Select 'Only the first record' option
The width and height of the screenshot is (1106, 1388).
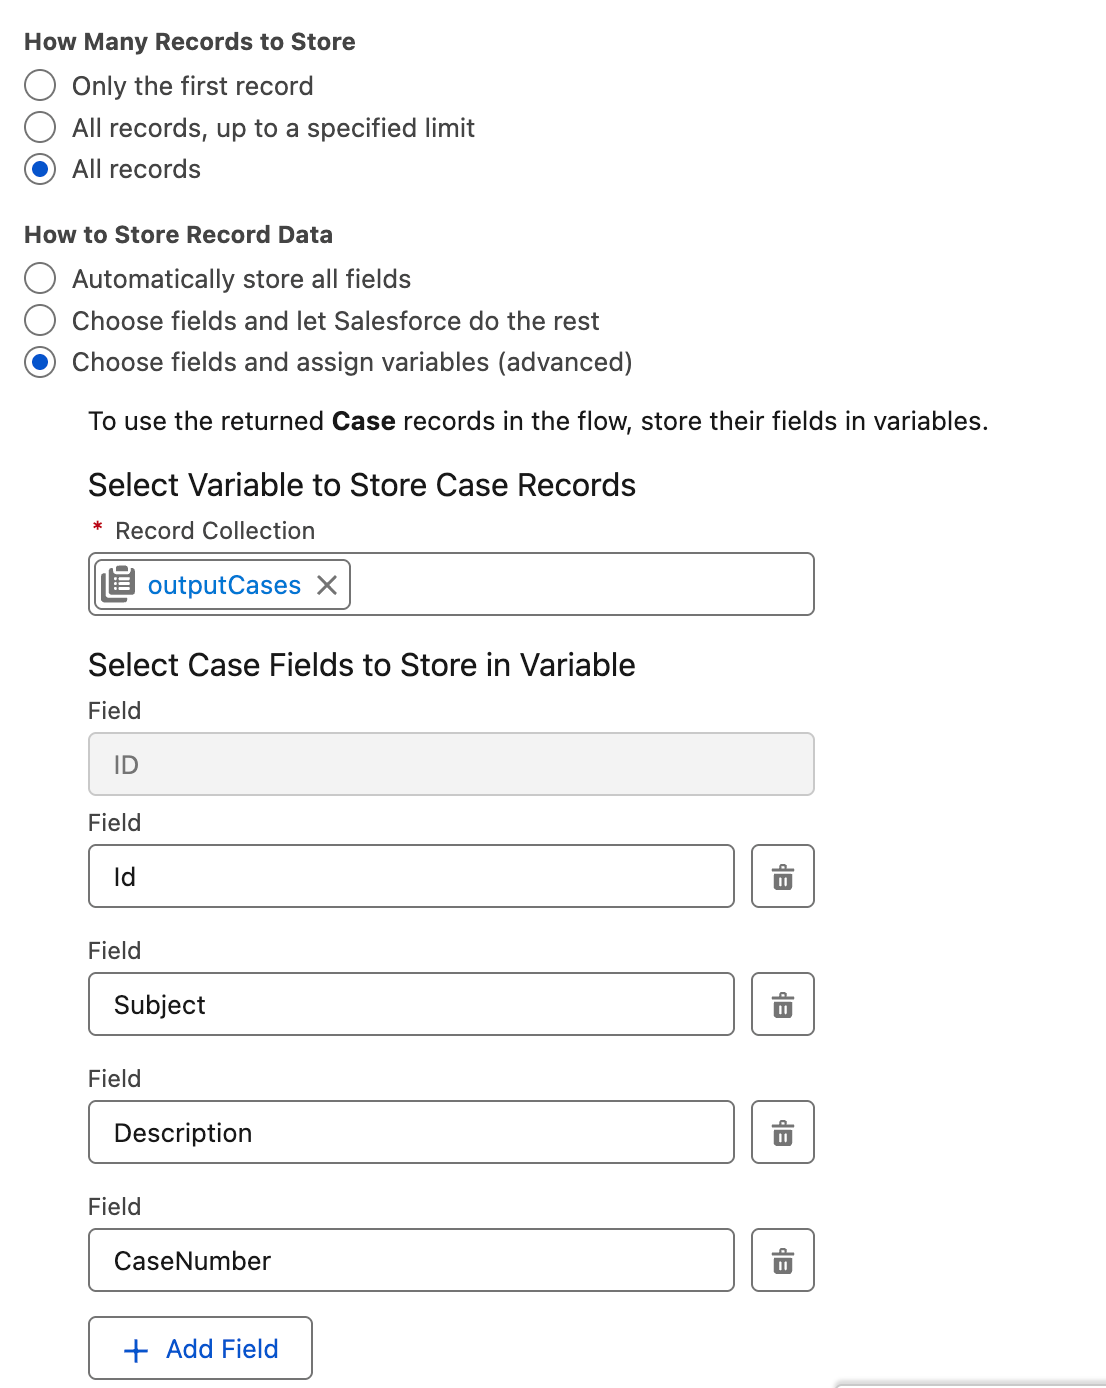tap(40, 86)
